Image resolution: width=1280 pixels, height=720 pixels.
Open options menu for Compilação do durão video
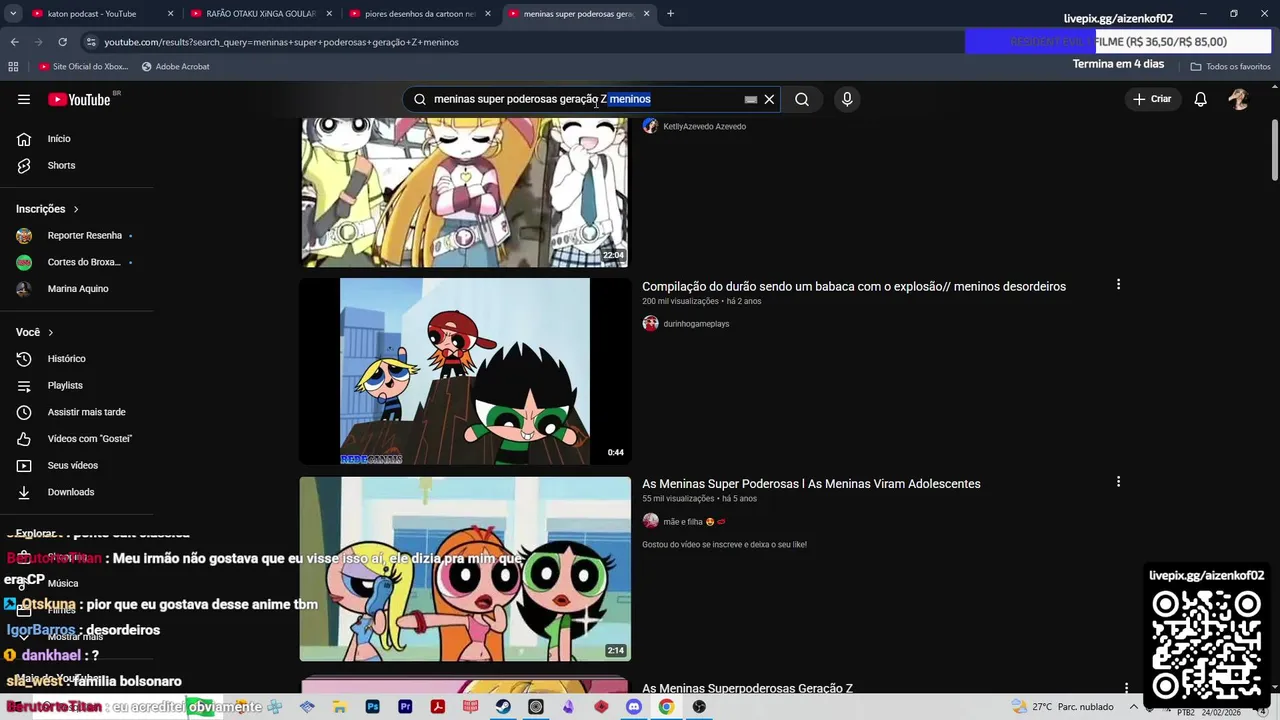pyautogui.click(x=1118, y=285)
